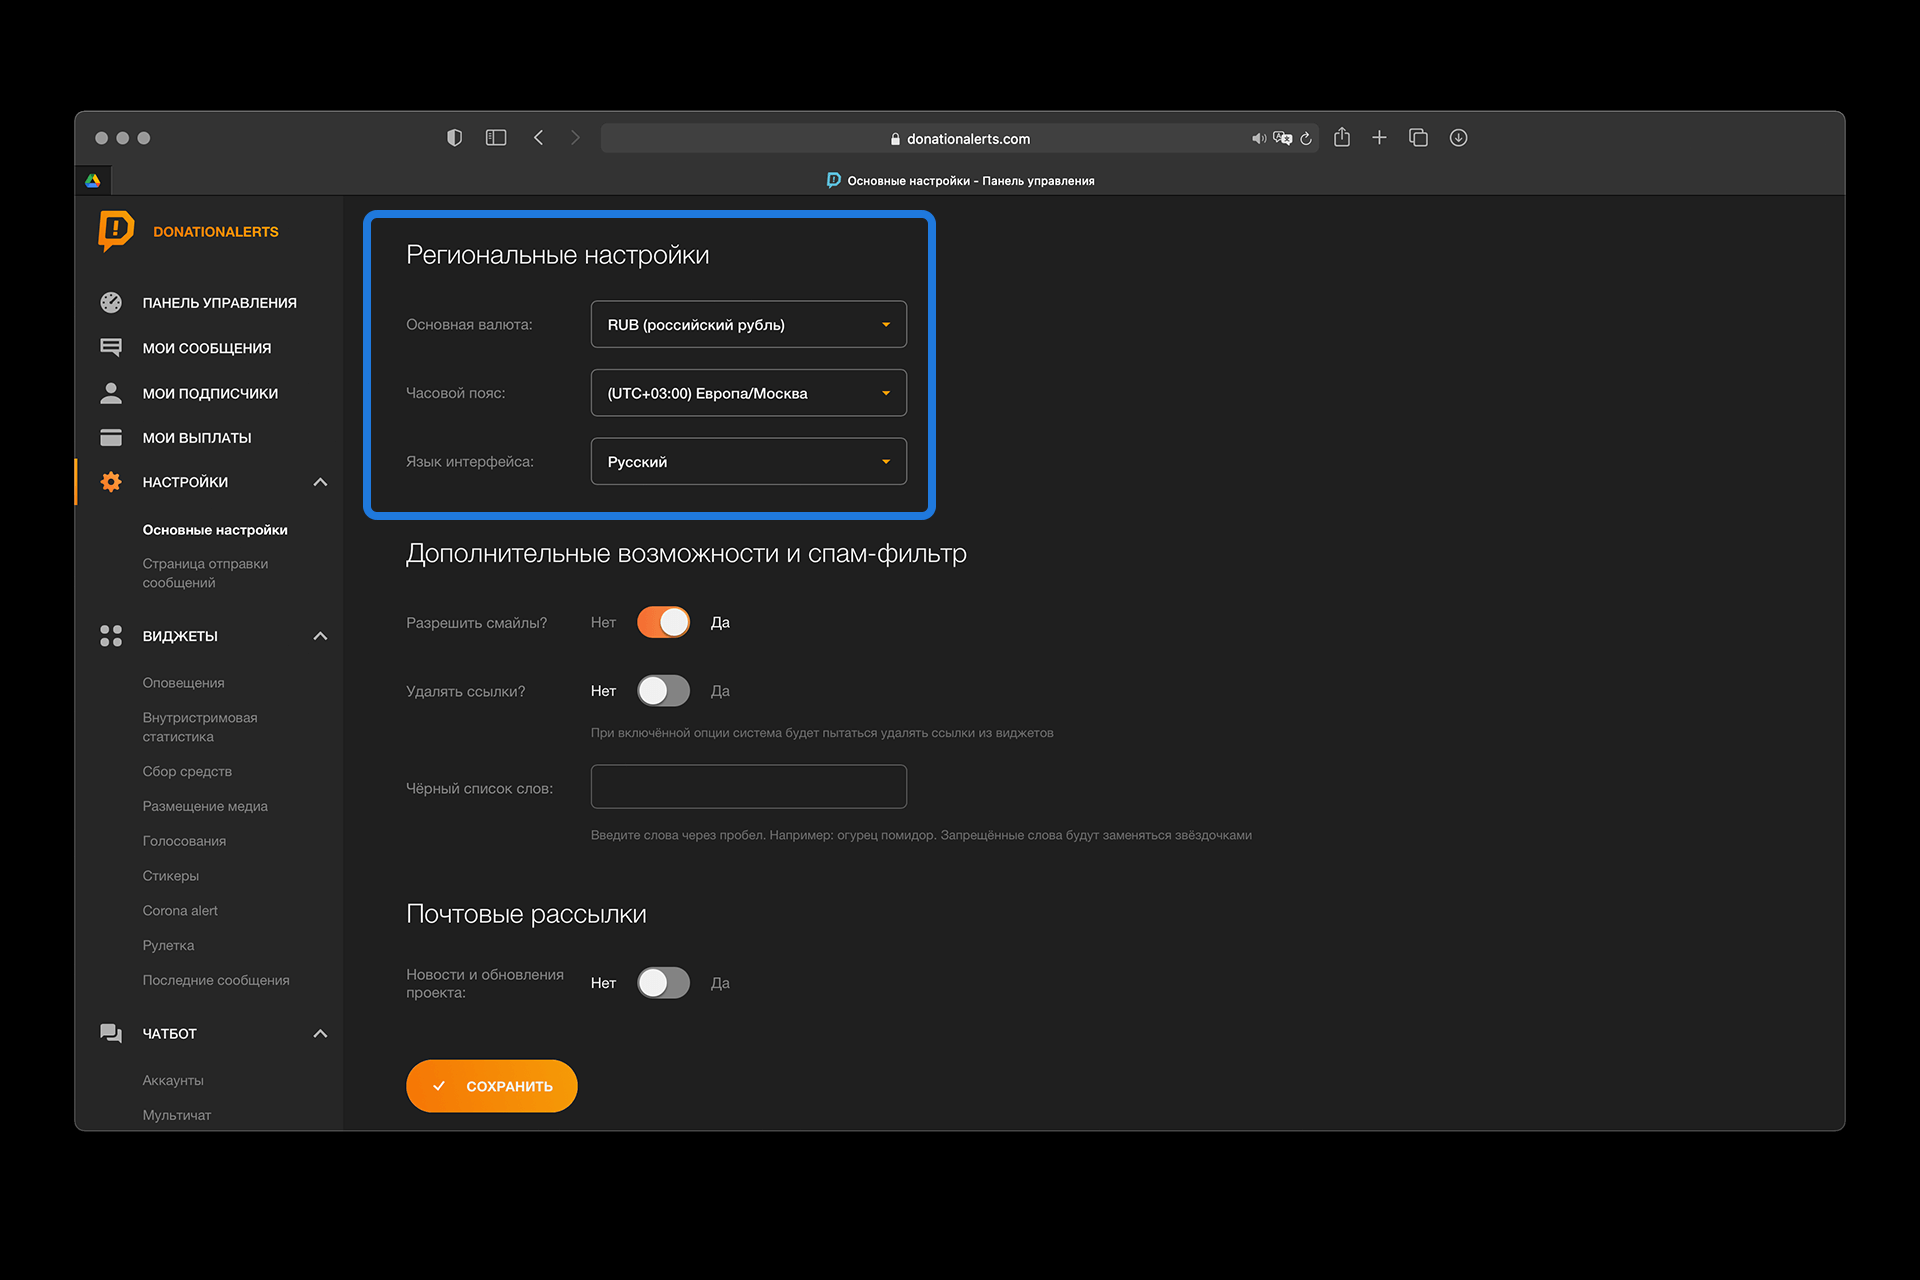Image resolution: width=1920 pixels, height=1280 pixels.
Task: Toggle the Удалять ссылки switch
Action: click(x=664, y=691)
